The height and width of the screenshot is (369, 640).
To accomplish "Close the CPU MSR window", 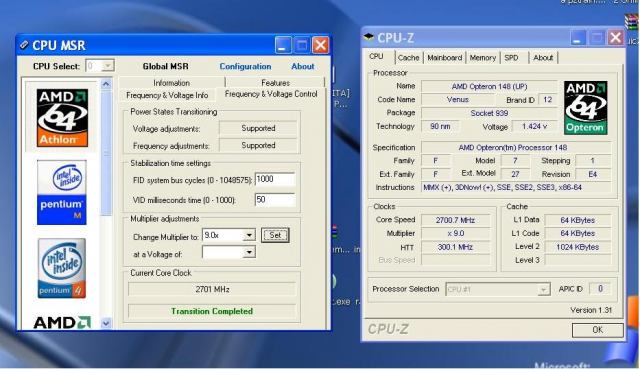I will tap(320, 45).
